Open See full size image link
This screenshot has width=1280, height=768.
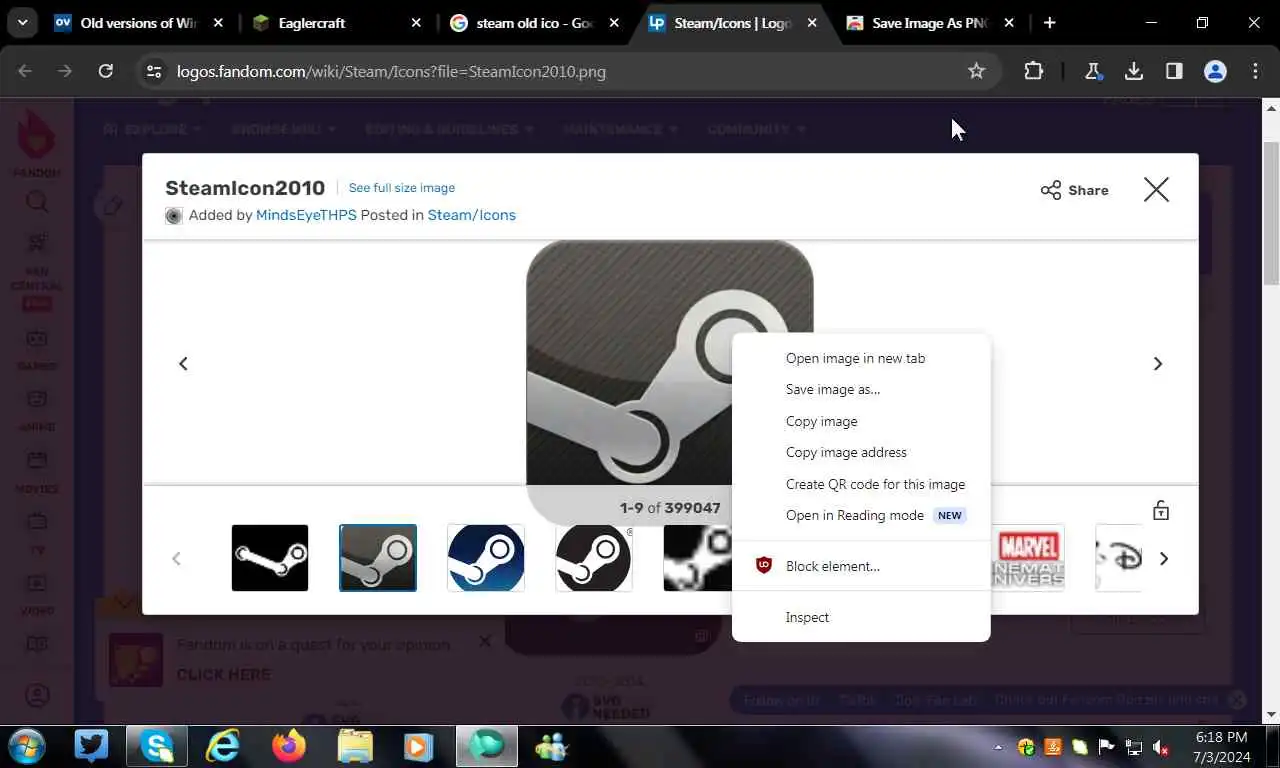click(401, 188)
